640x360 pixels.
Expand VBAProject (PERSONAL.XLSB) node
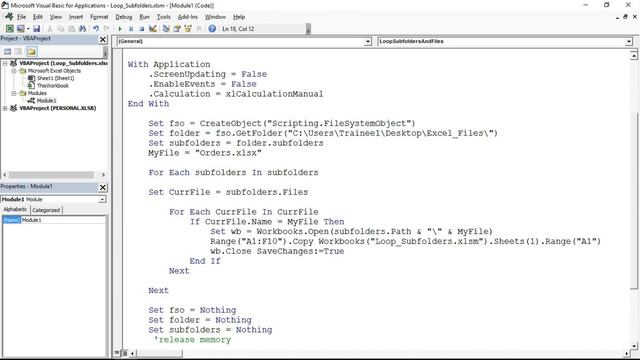tap(5, 108)
